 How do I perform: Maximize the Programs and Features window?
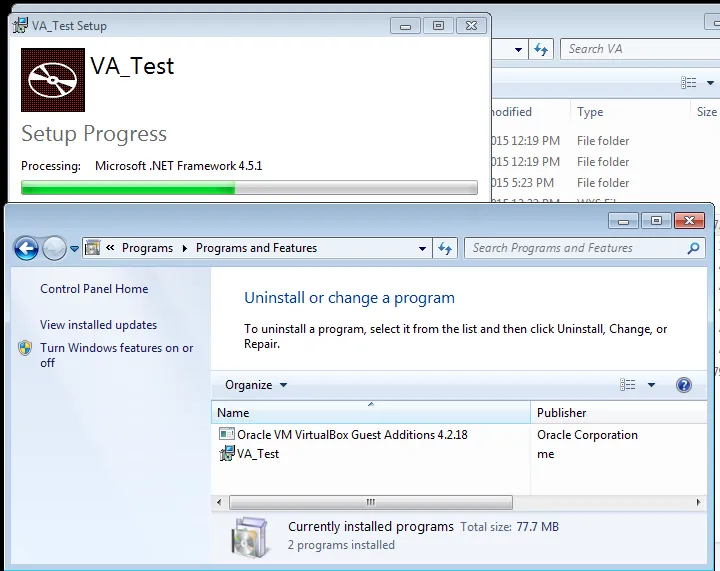pyautogui.click(x=656, y=221)
